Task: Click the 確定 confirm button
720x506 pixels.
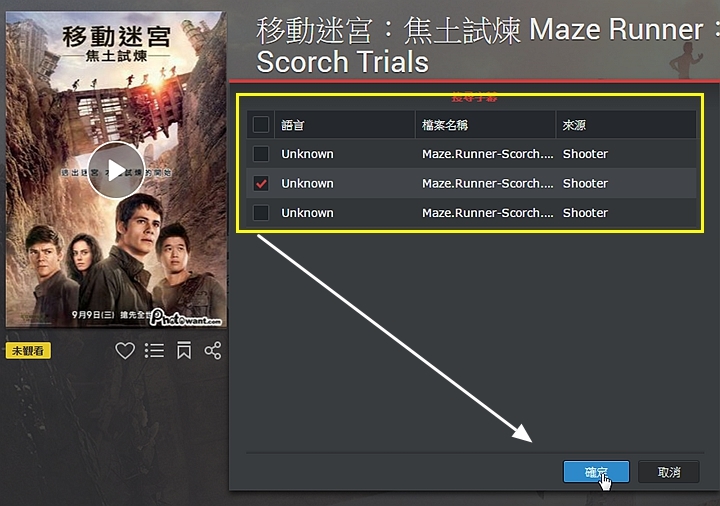Action: click(596, 472)
